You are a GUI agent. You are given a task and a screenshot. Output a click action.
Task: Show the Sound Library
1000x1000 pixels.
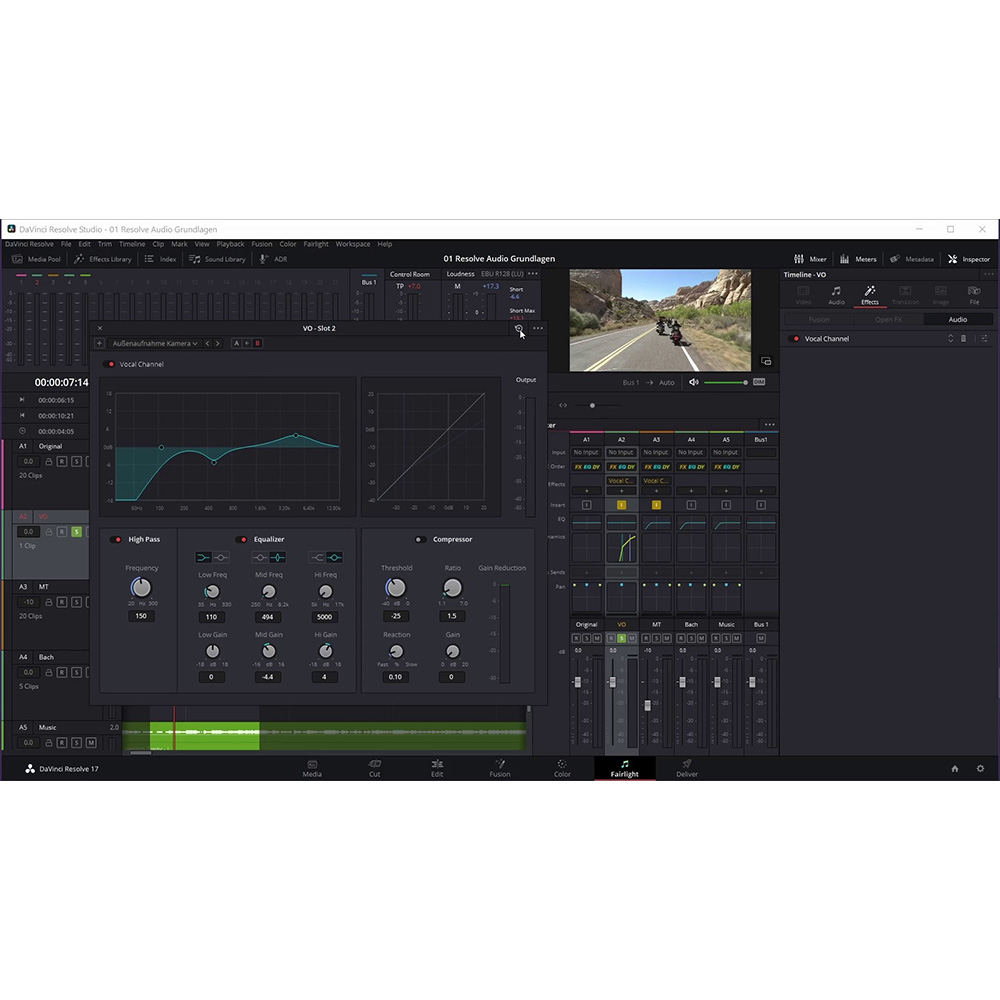coord(217,259)
